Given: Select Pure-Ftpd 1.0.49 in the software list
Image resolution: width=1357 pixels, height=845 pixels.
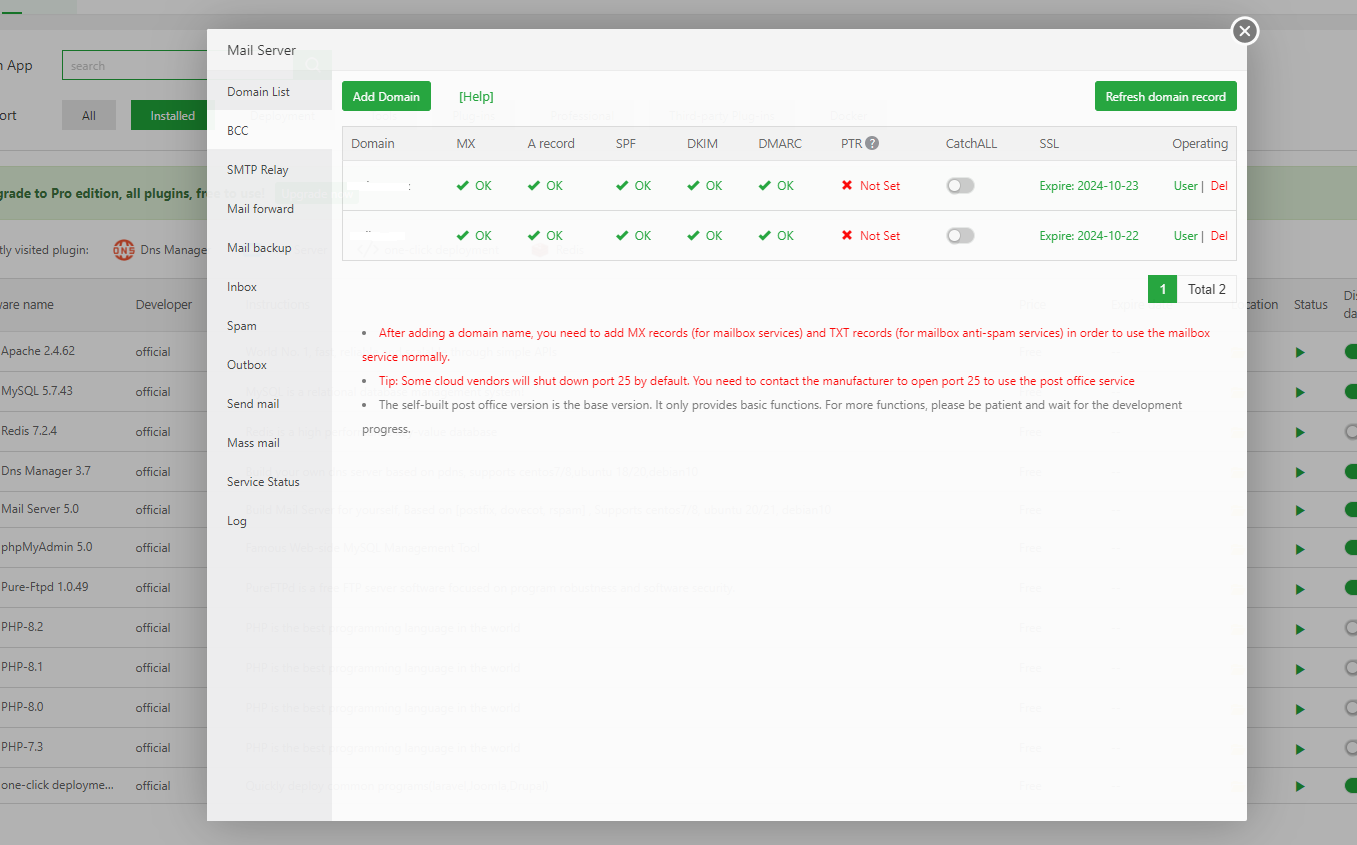Looking at the screenshot, I should coord(45,587).
